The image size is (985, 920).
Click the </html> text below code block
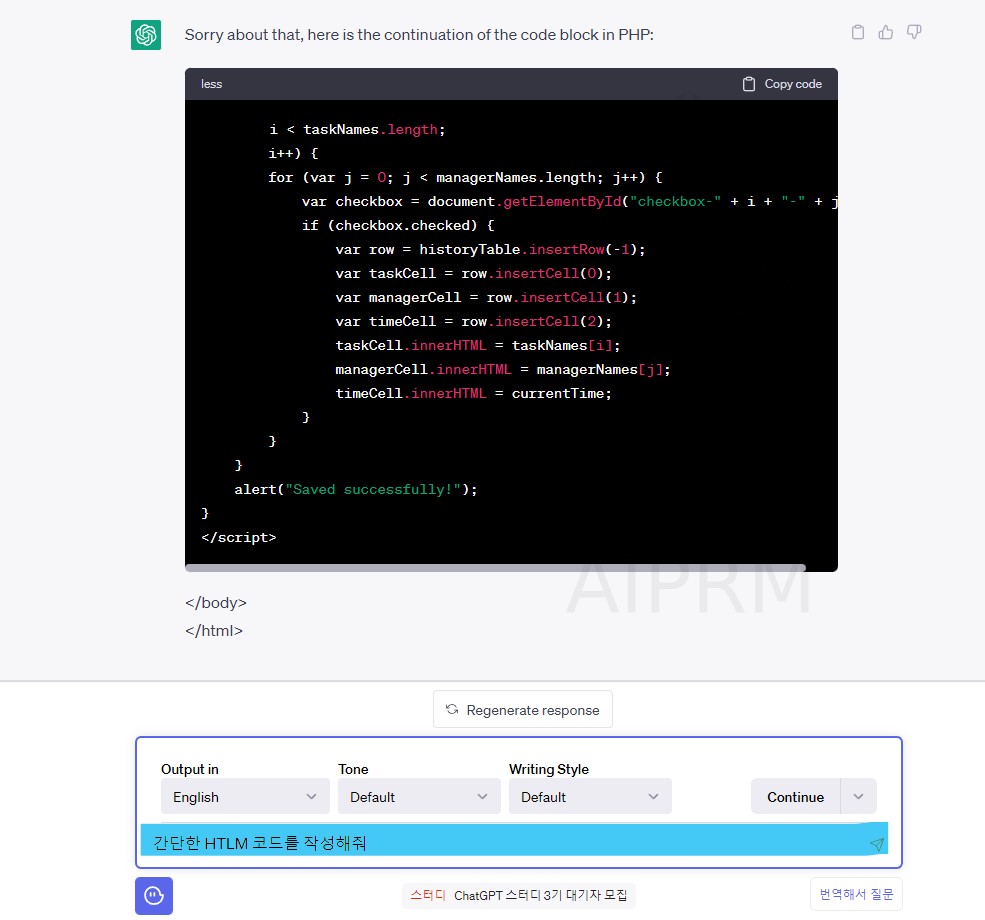(x=214, y=630)
